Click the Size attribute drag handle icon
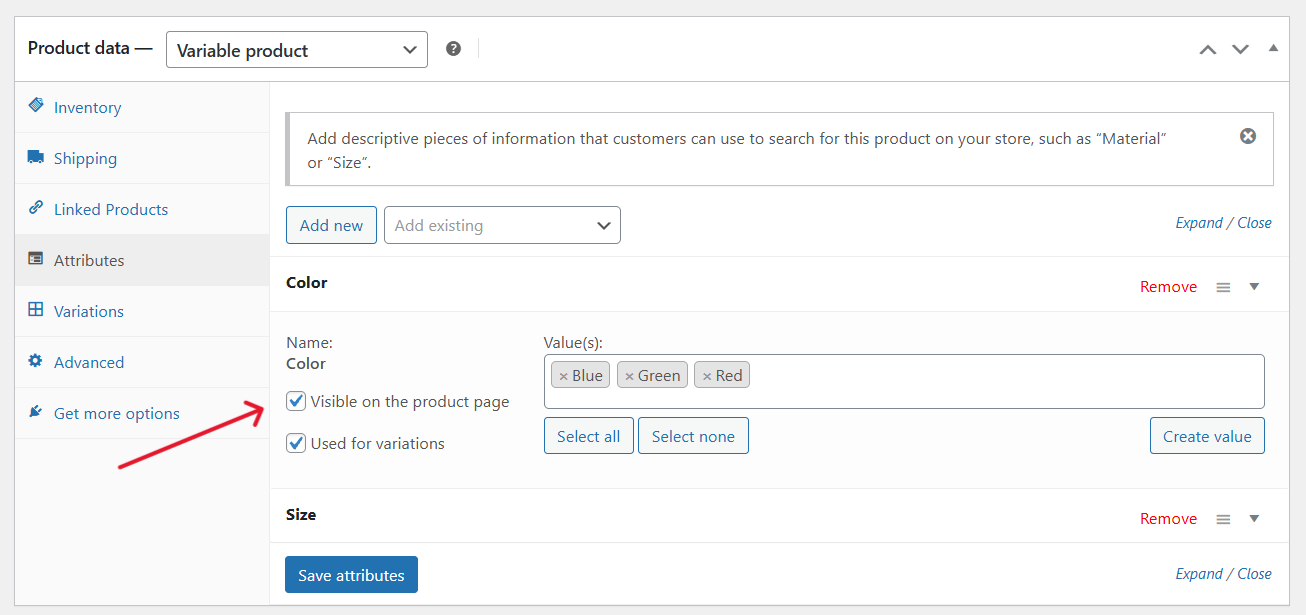The height and width of the screenshot is (615, 1306). pos(1222,518)
